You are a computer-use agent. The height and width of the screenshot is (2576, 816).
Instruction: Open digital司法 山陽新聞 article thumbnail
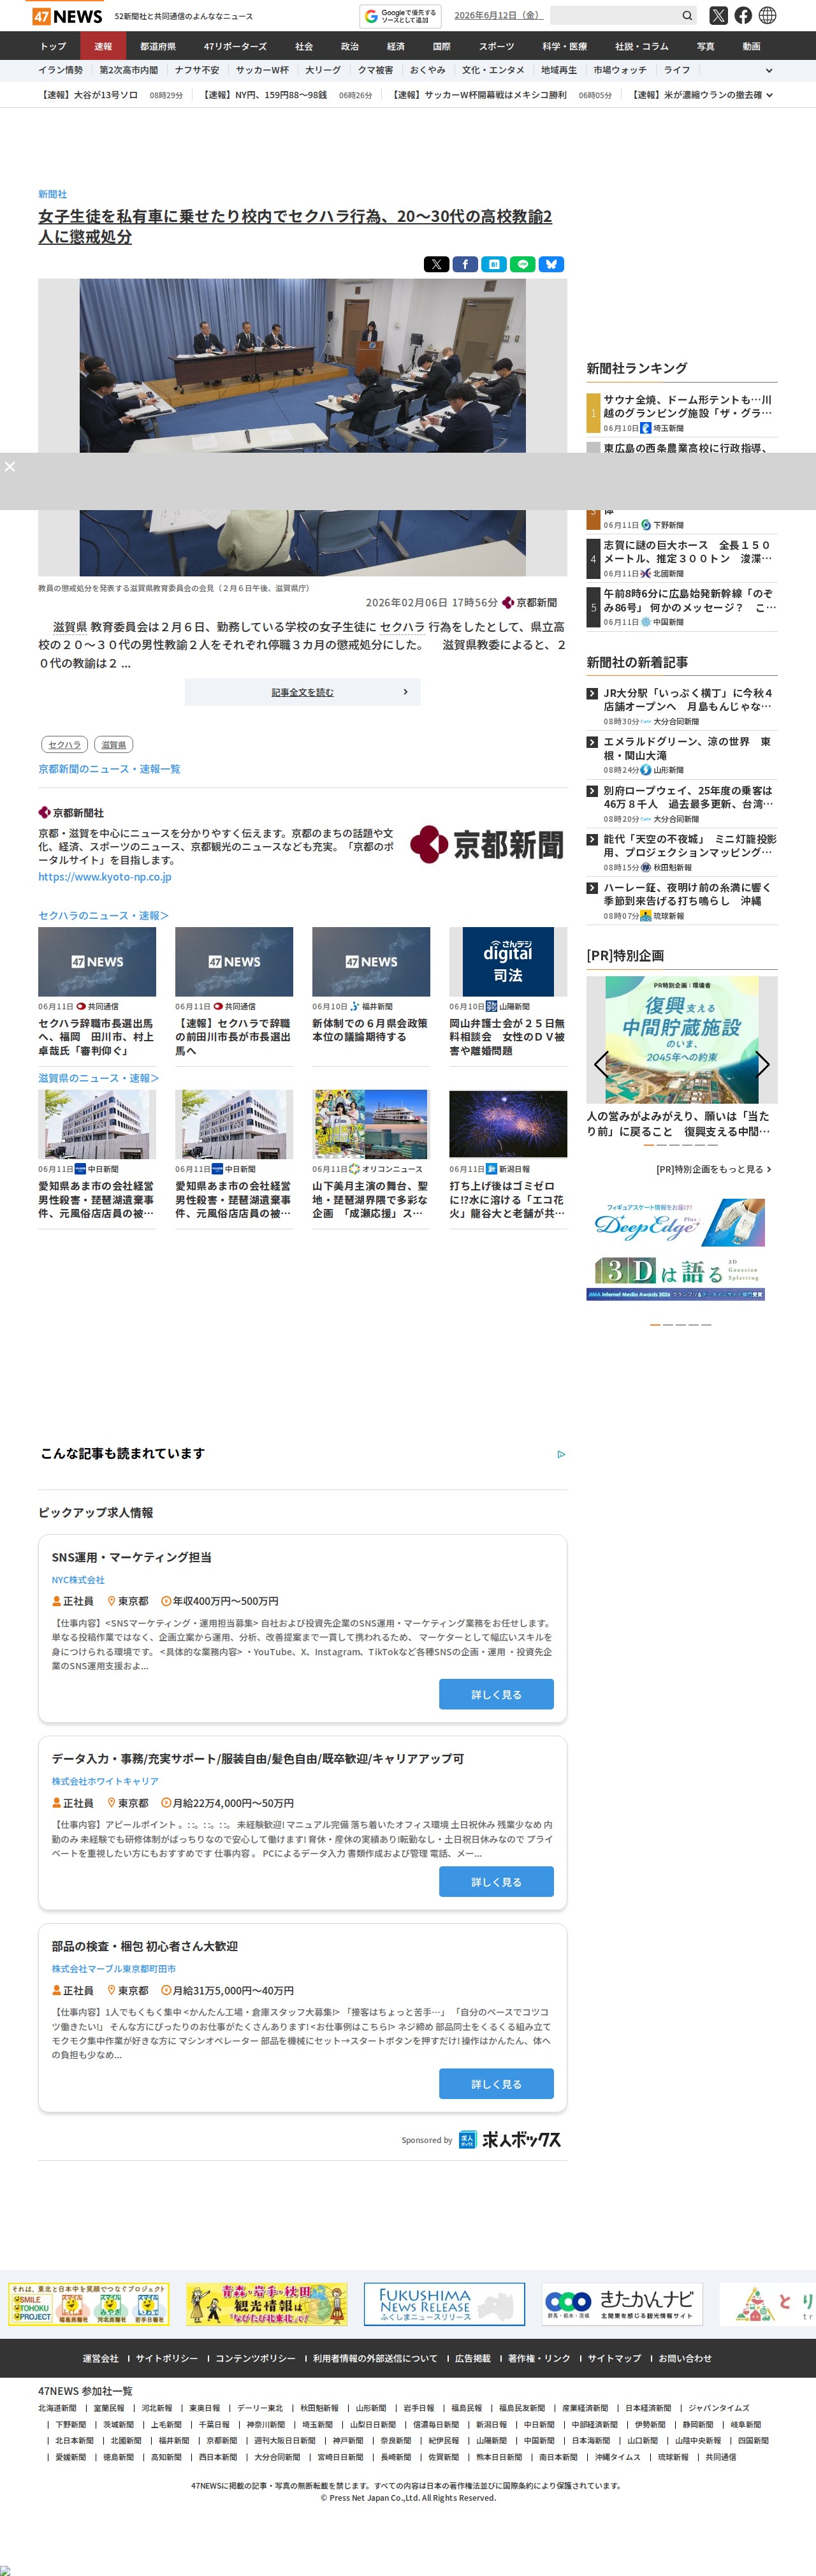[x=508, y=962]
